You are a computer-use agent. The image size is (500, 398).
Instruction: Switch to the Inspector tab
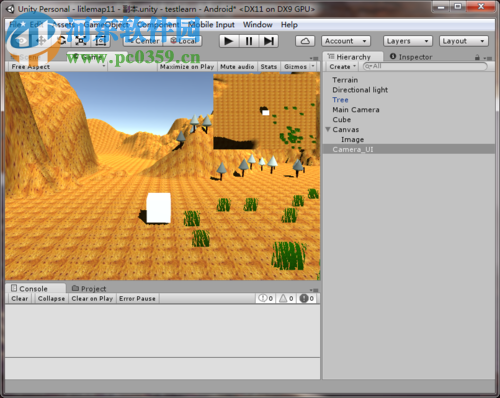click(411, 57)
